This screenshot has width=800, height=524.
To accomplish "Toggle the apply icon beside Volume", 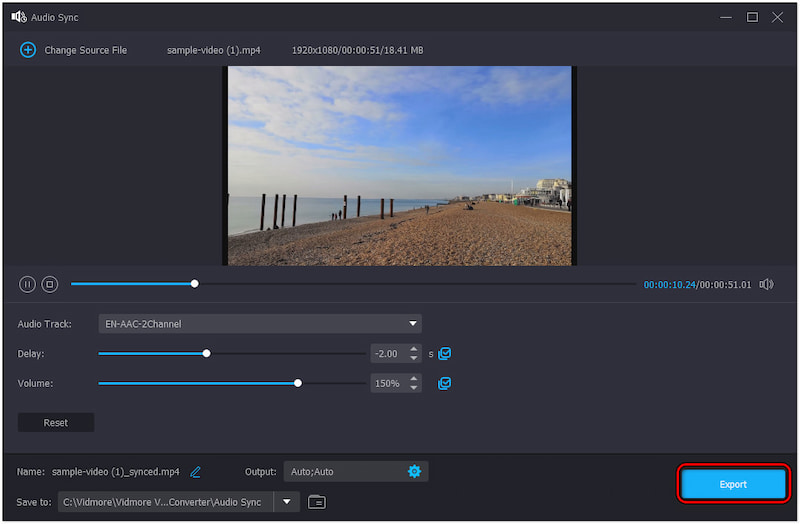I will (x=445, y=383).
